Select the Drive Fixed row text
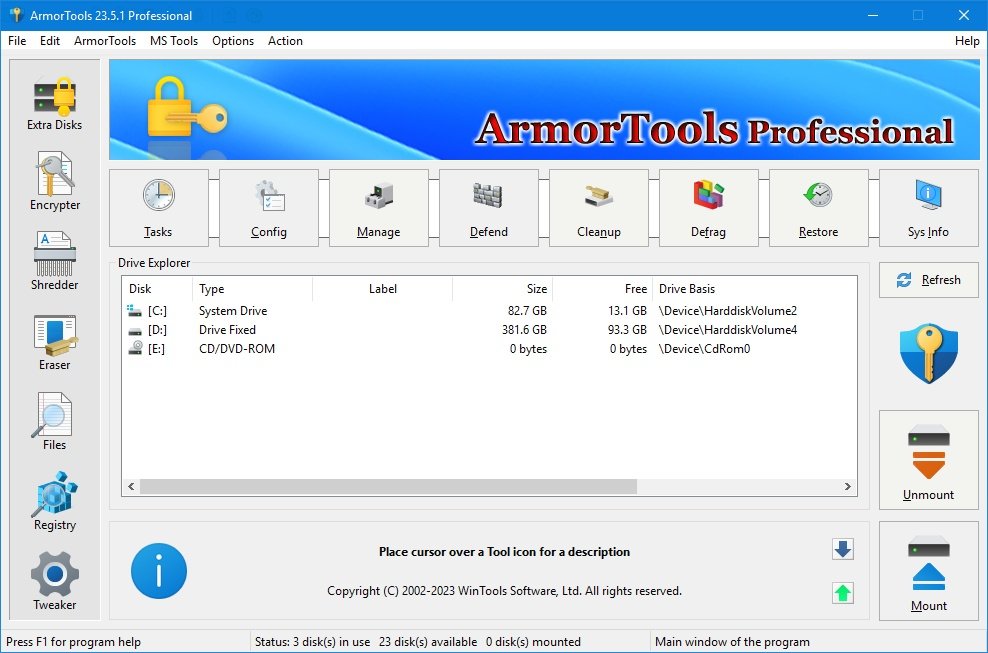This screenshot has width=988, height=653. [227, 330]
